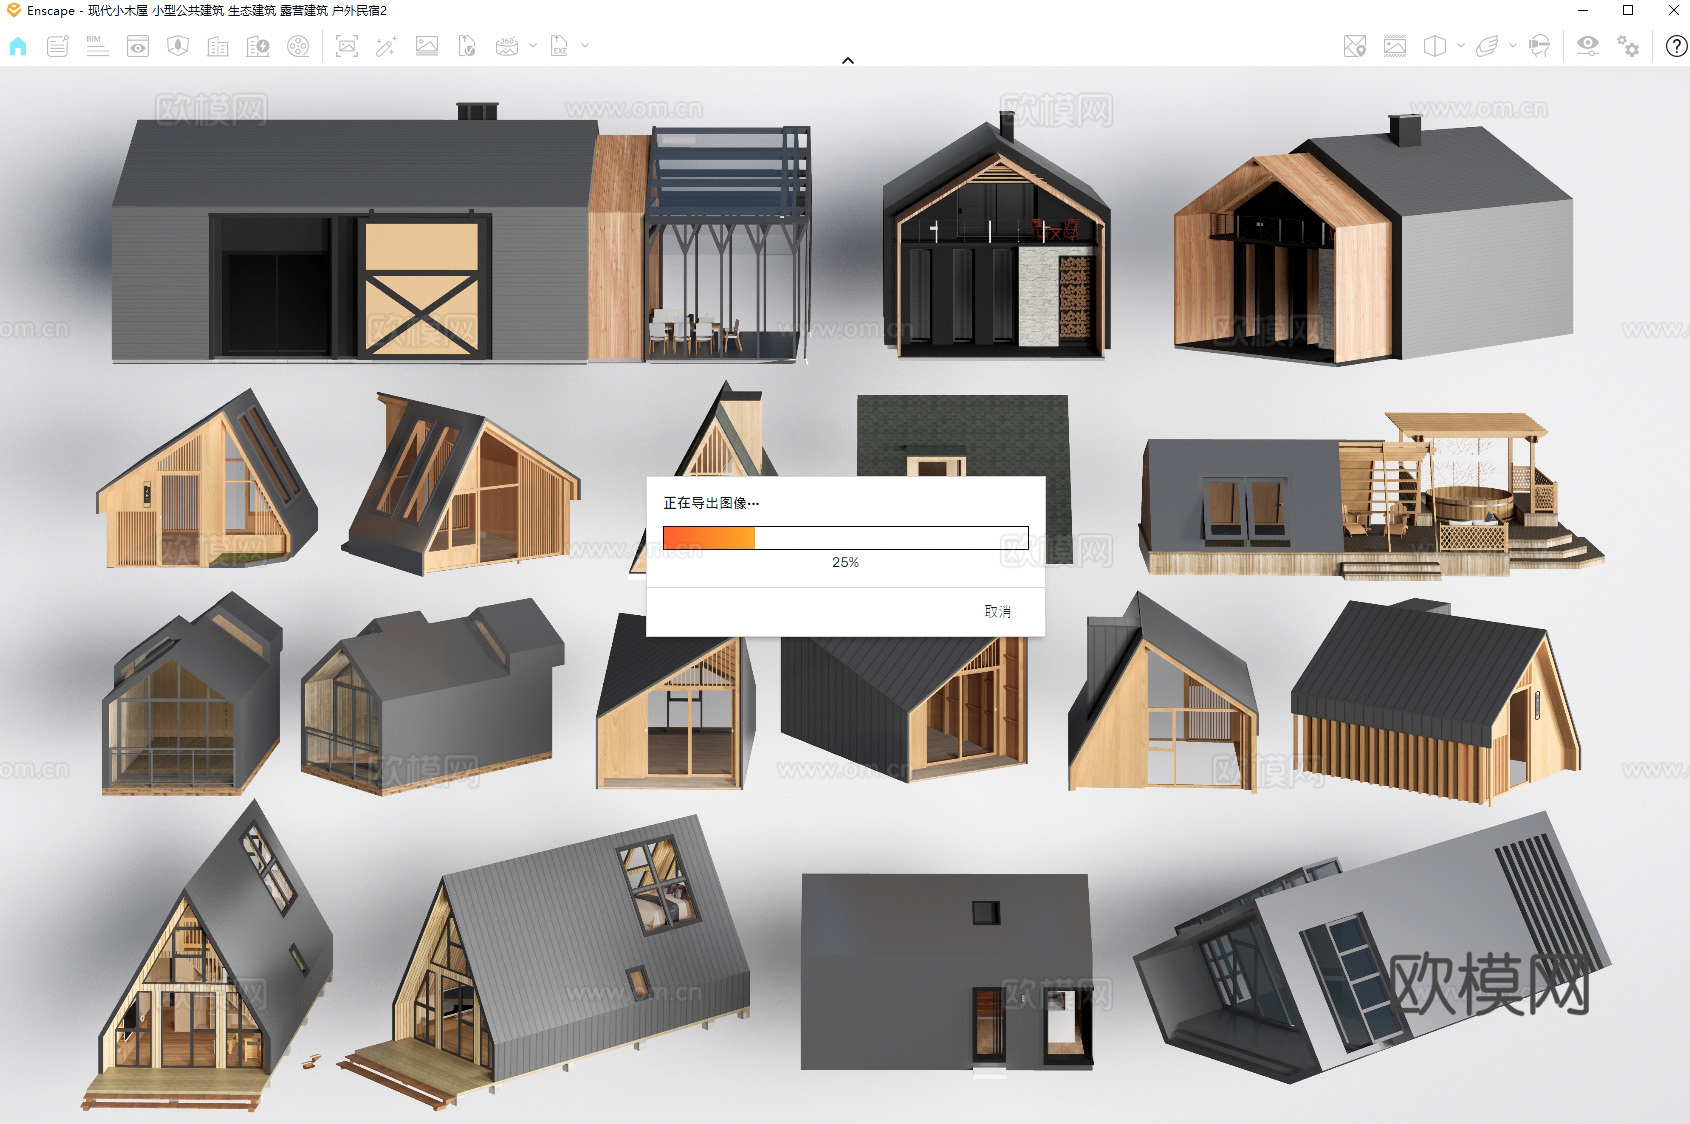Open the site context map icon
This screenshot has width=1690, height=1124.
pyautogui.click(x=178, y=46)
